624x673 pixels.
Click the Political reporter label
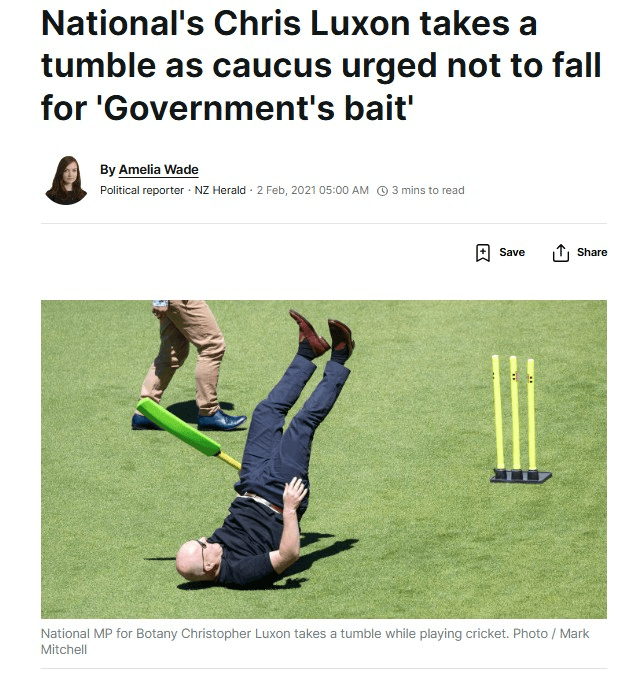142,190
